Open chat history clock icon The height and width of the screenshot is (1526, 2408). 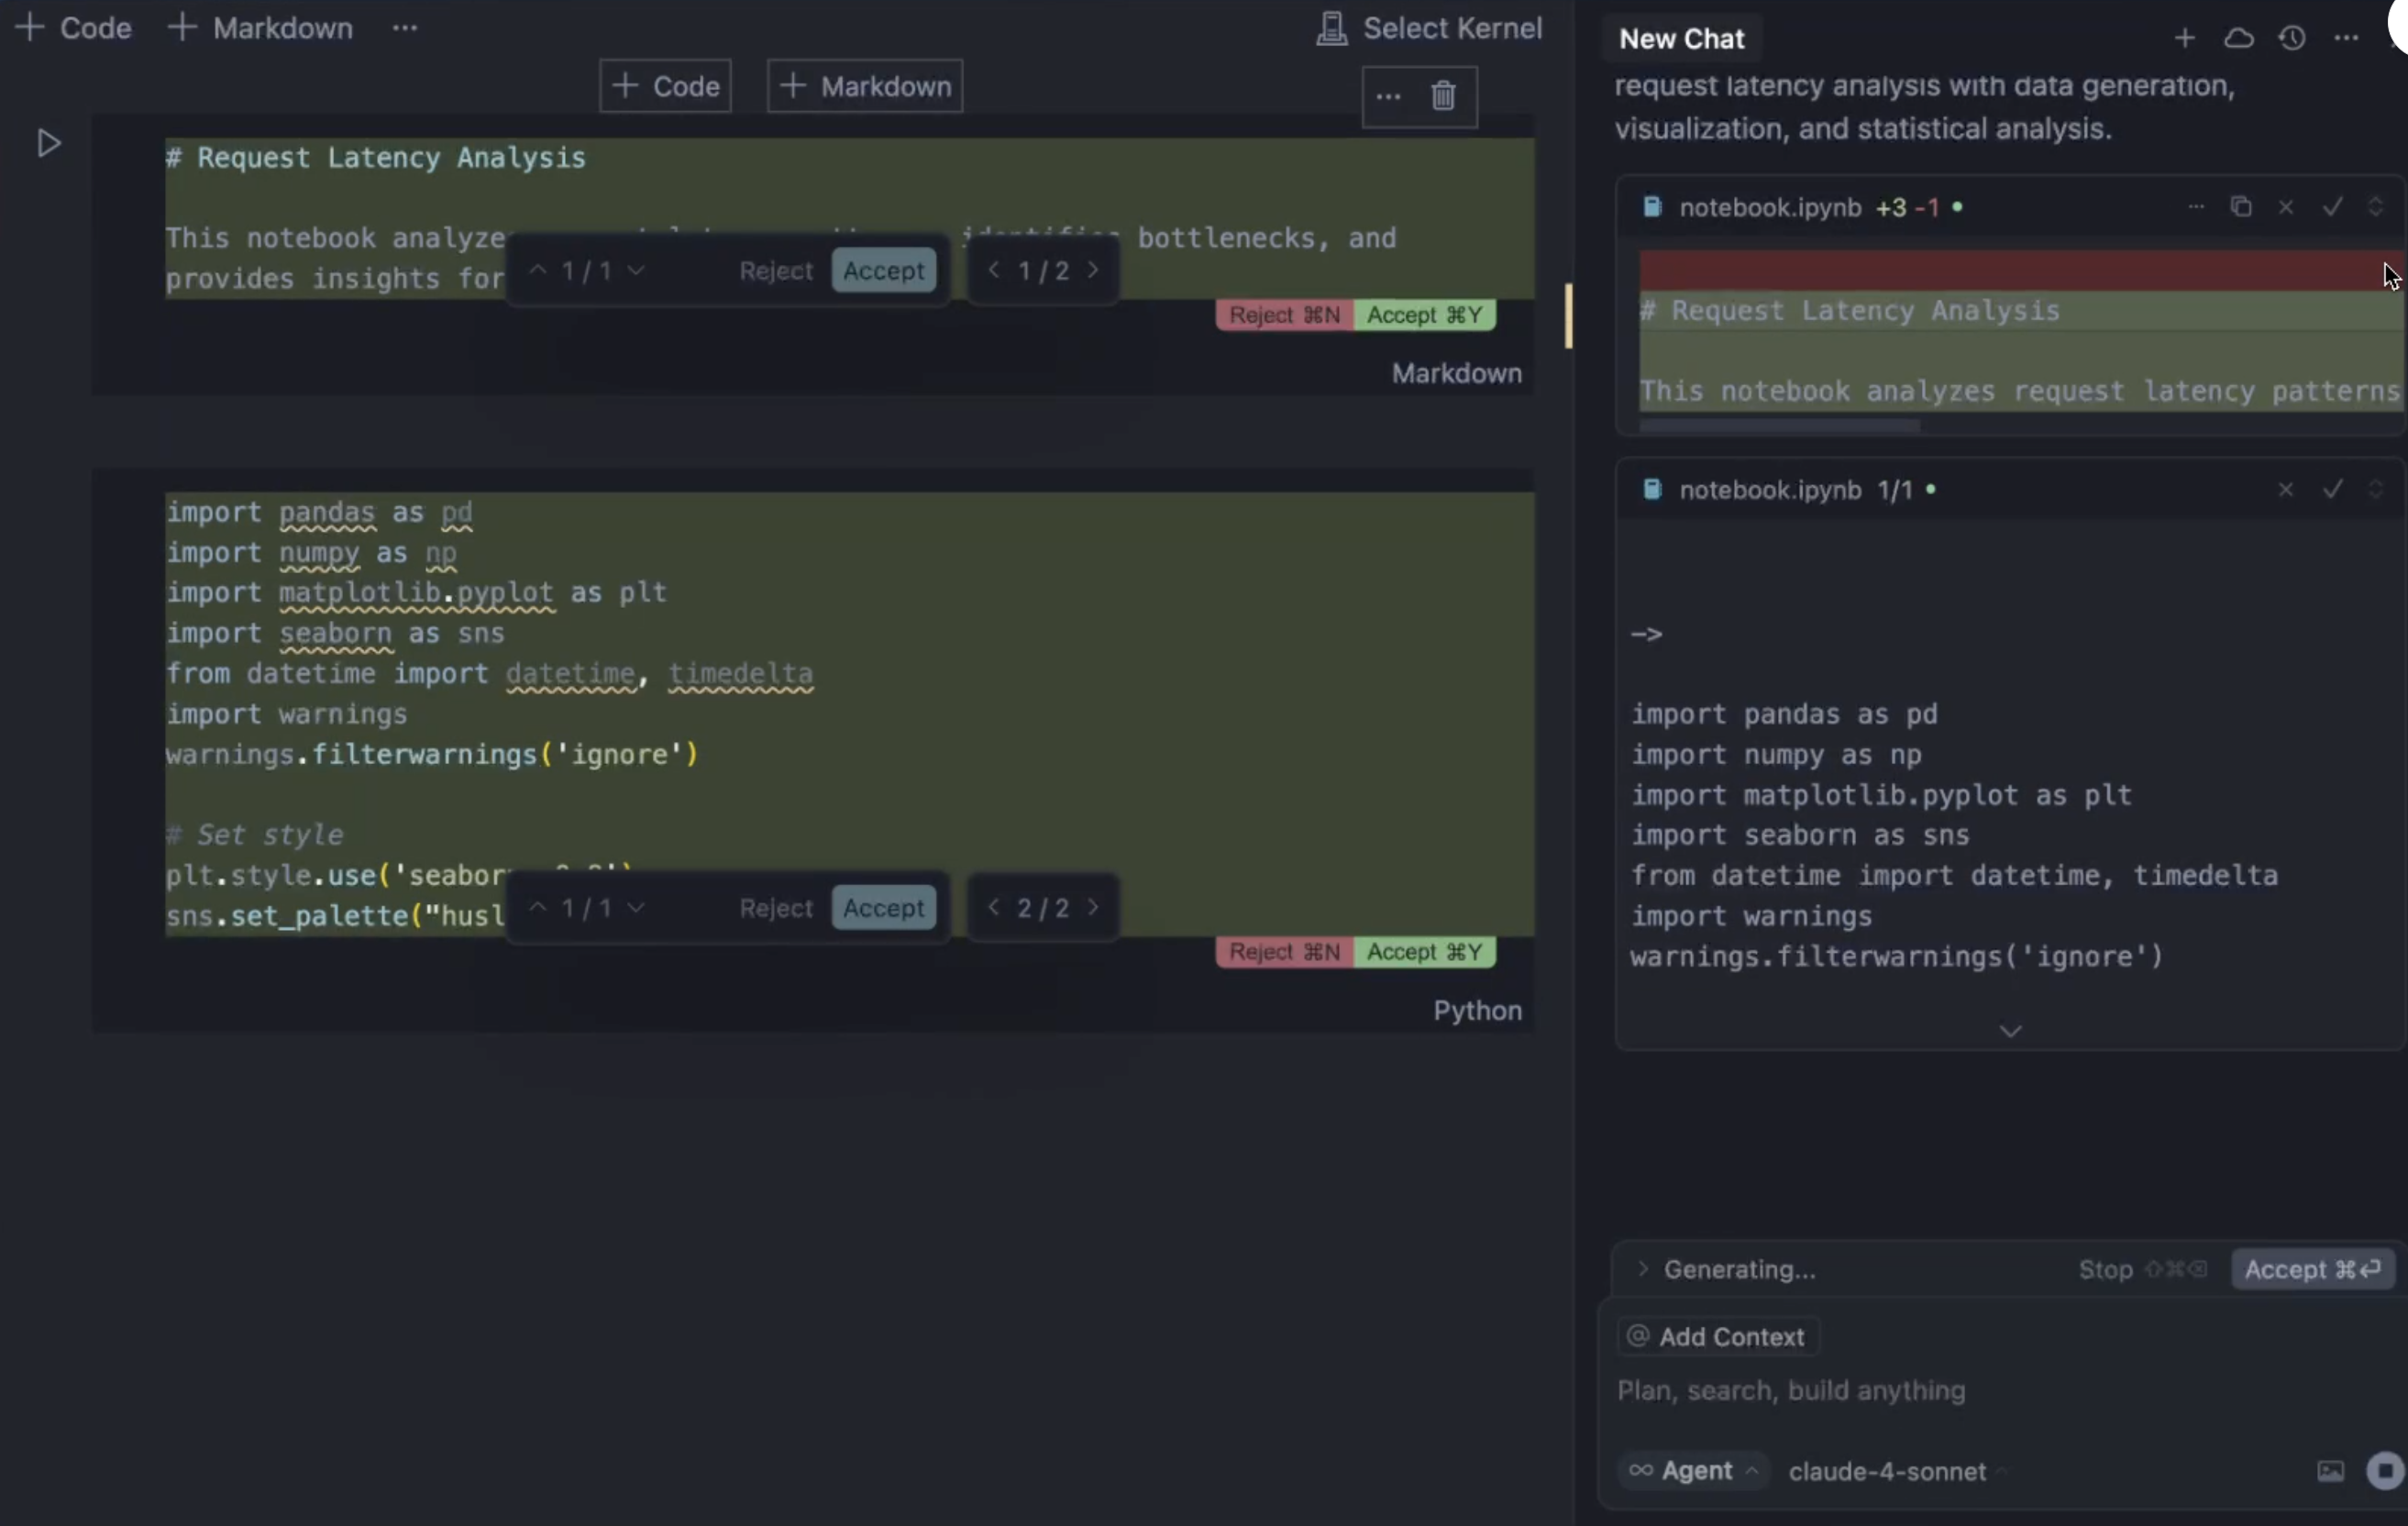2292,39
